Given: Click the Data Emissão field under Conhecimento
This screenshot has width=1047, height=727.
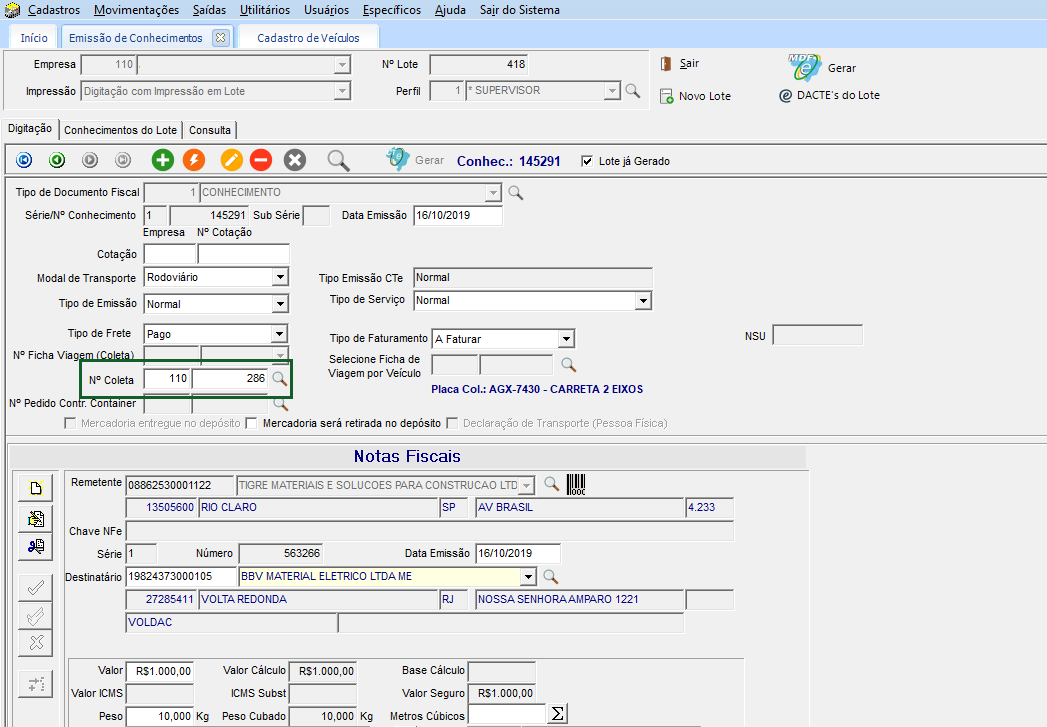Looking at the screenshot, I should [x=457, y=215].
